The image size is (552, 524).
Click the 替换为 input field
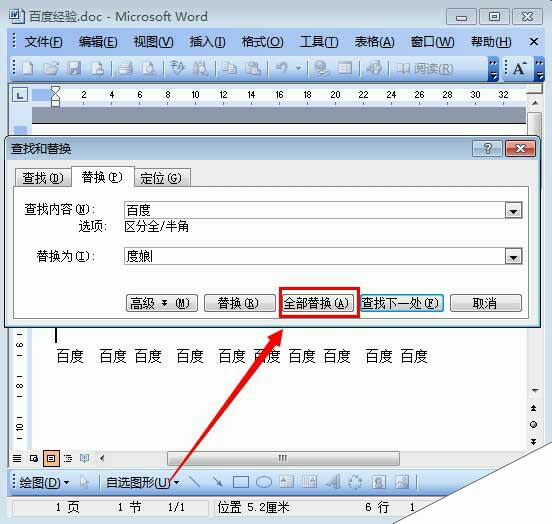click(314, 256)
